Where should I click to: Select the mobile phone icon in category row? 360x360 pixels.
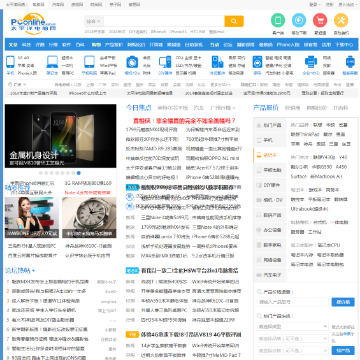(10, 62)
